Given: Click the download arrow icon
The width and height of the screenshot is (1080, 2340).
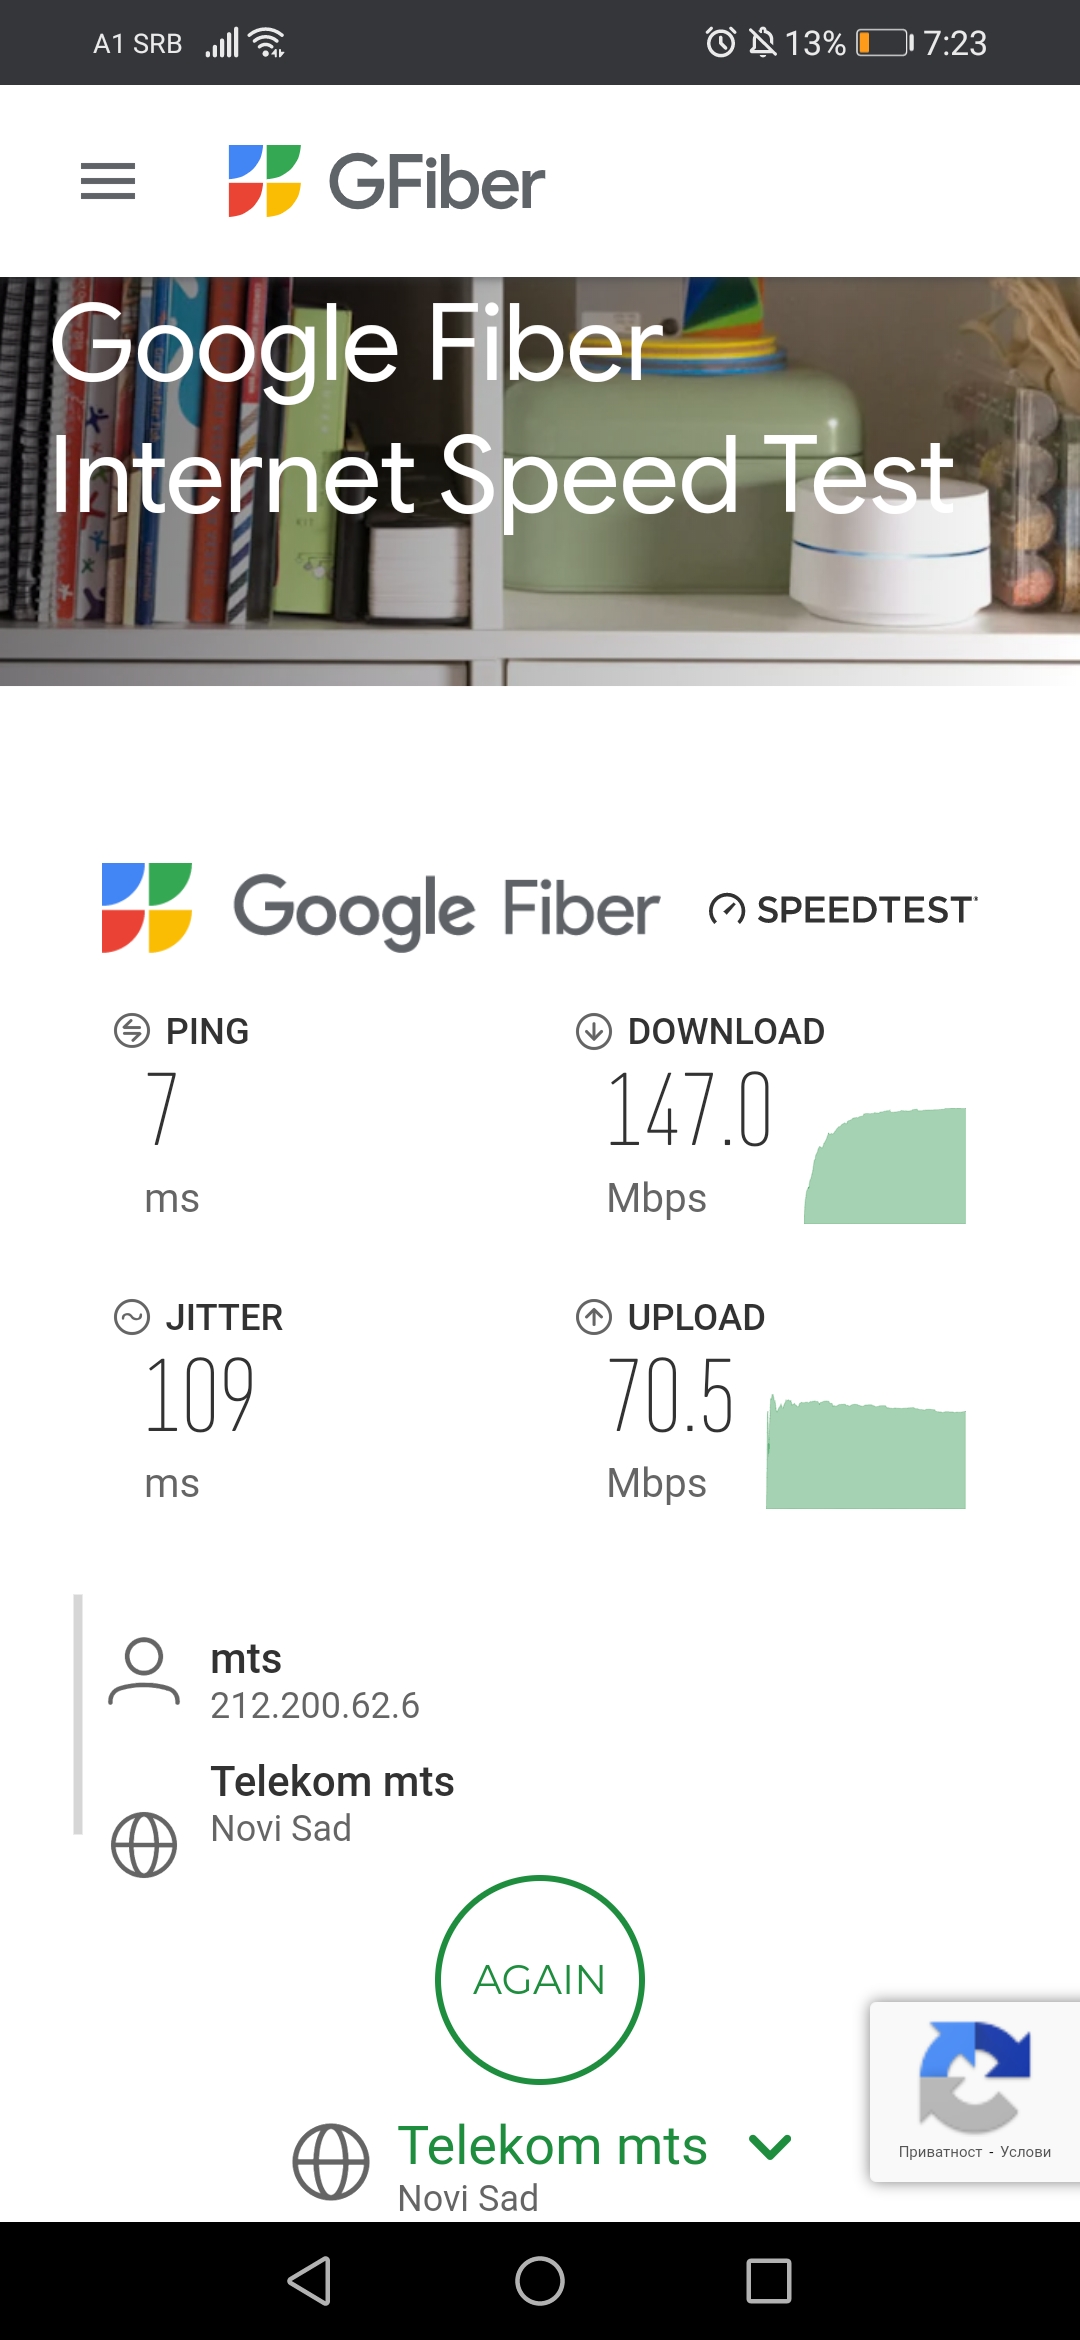Looking at the screenshot, I should pos(594,1031).
